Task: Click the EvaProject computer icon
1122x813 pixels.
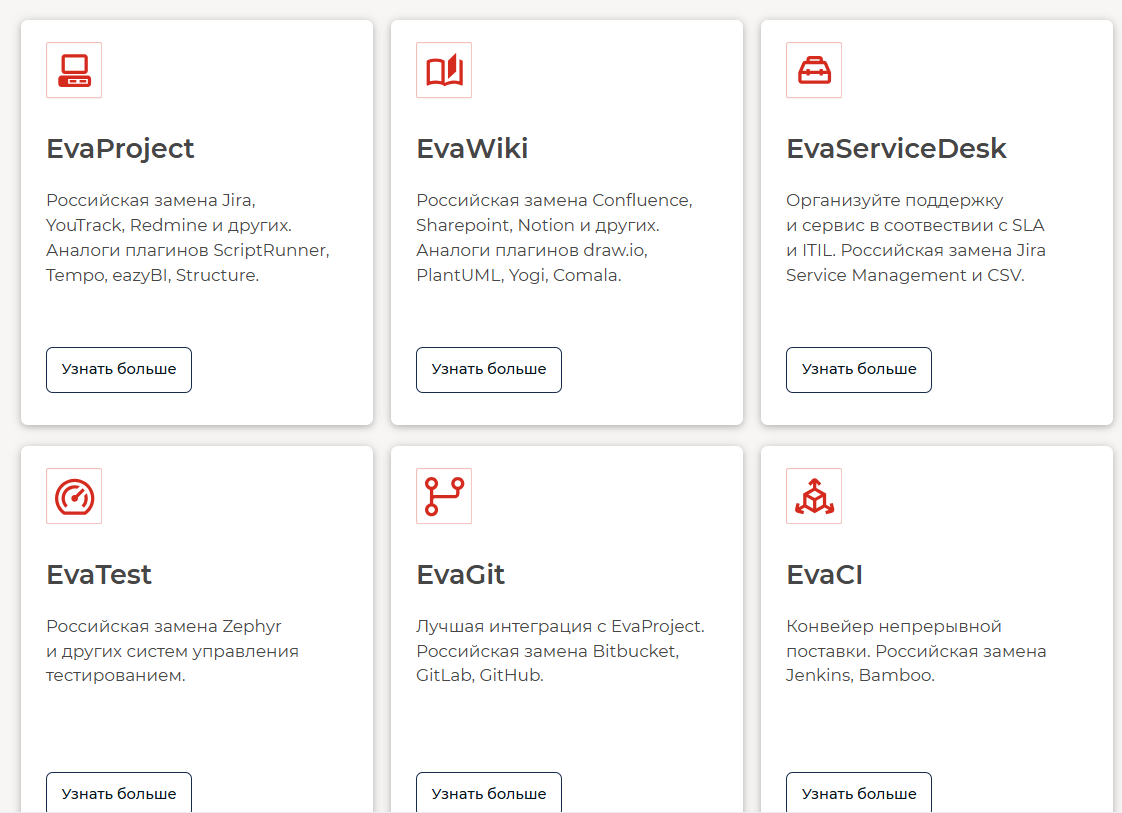Action: tap(74, 70)
